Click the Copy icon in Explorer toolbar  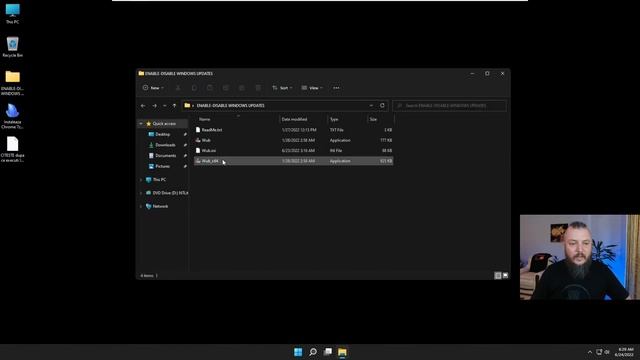194,88
